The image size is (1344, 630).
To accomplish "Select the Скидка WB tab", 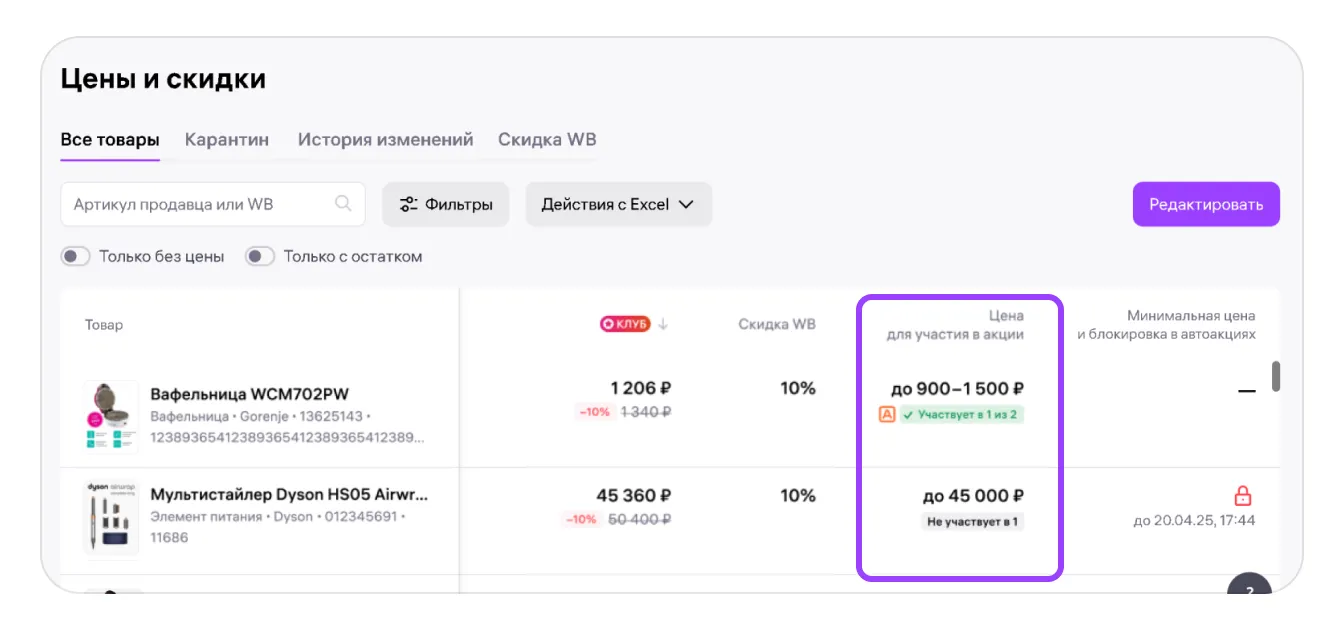I will pyautogui.click(x=547, y=140).
